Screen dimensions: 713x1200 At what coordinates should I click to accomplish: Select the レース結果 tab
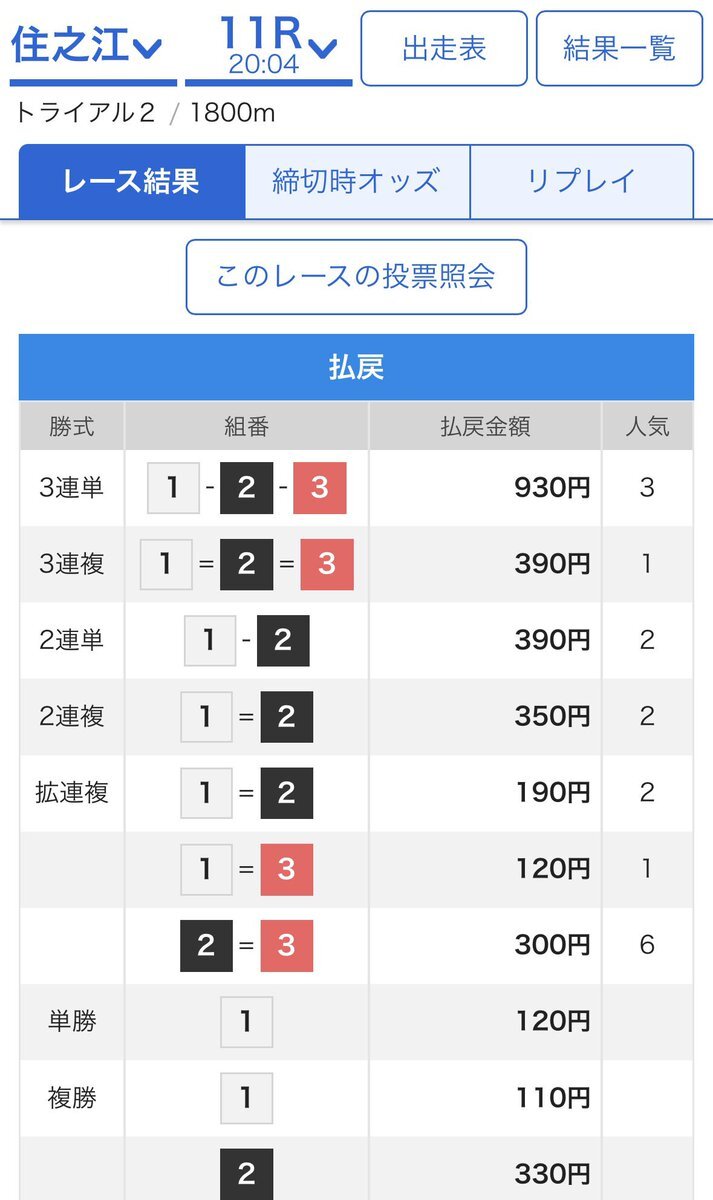click(131, 181)
